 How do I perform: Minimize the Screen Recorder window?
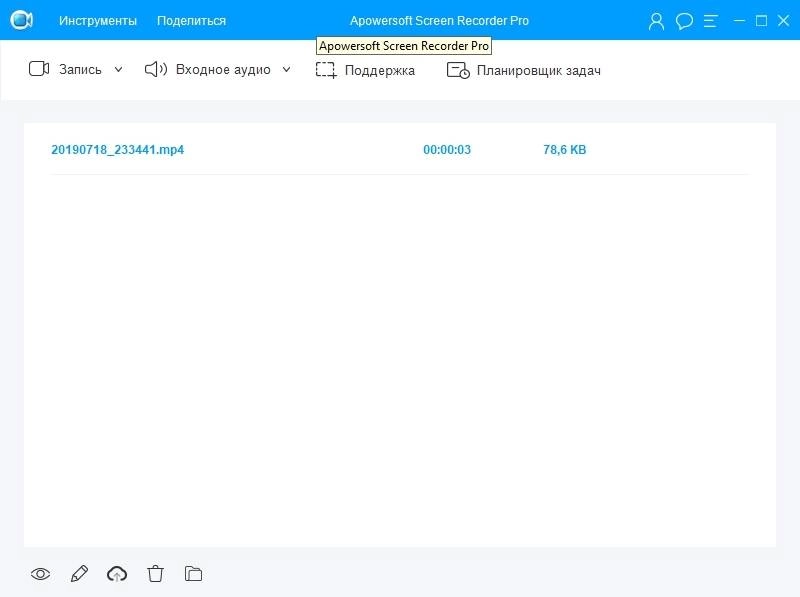[x=739, y=21]
